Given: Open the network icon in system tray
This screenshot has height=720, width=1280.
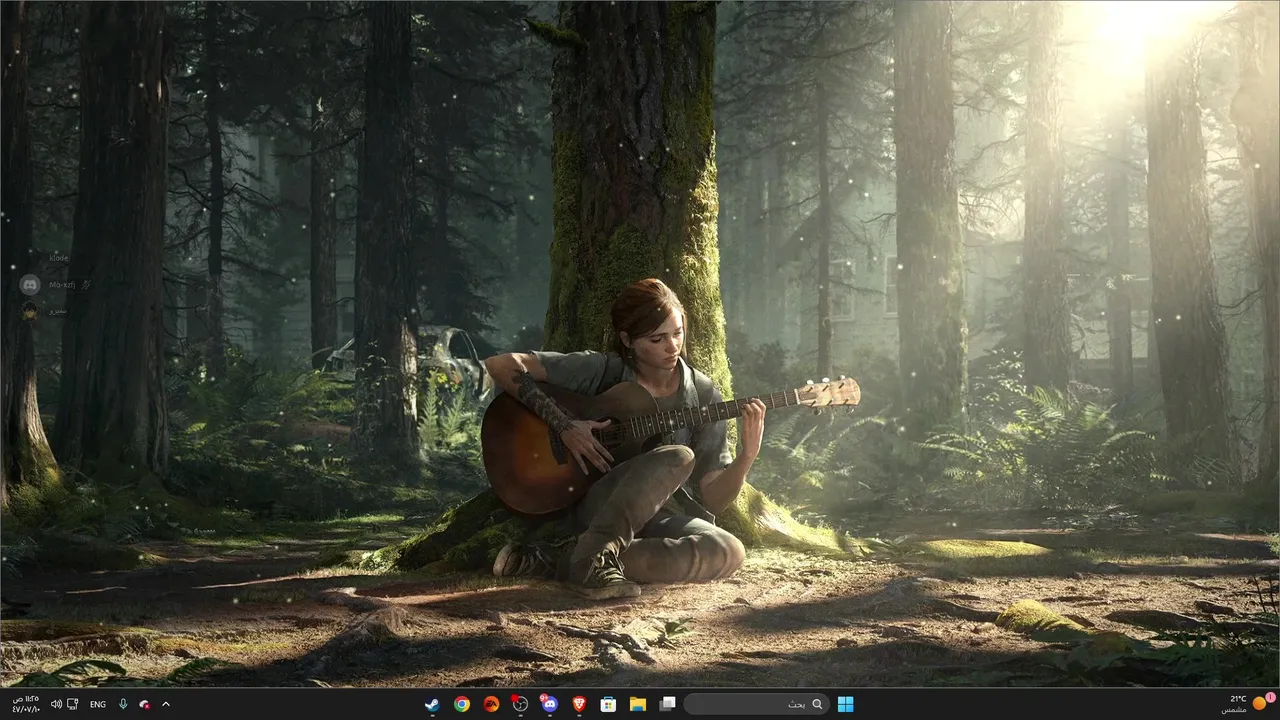Looking at the screenshot, I should point(73,704).
